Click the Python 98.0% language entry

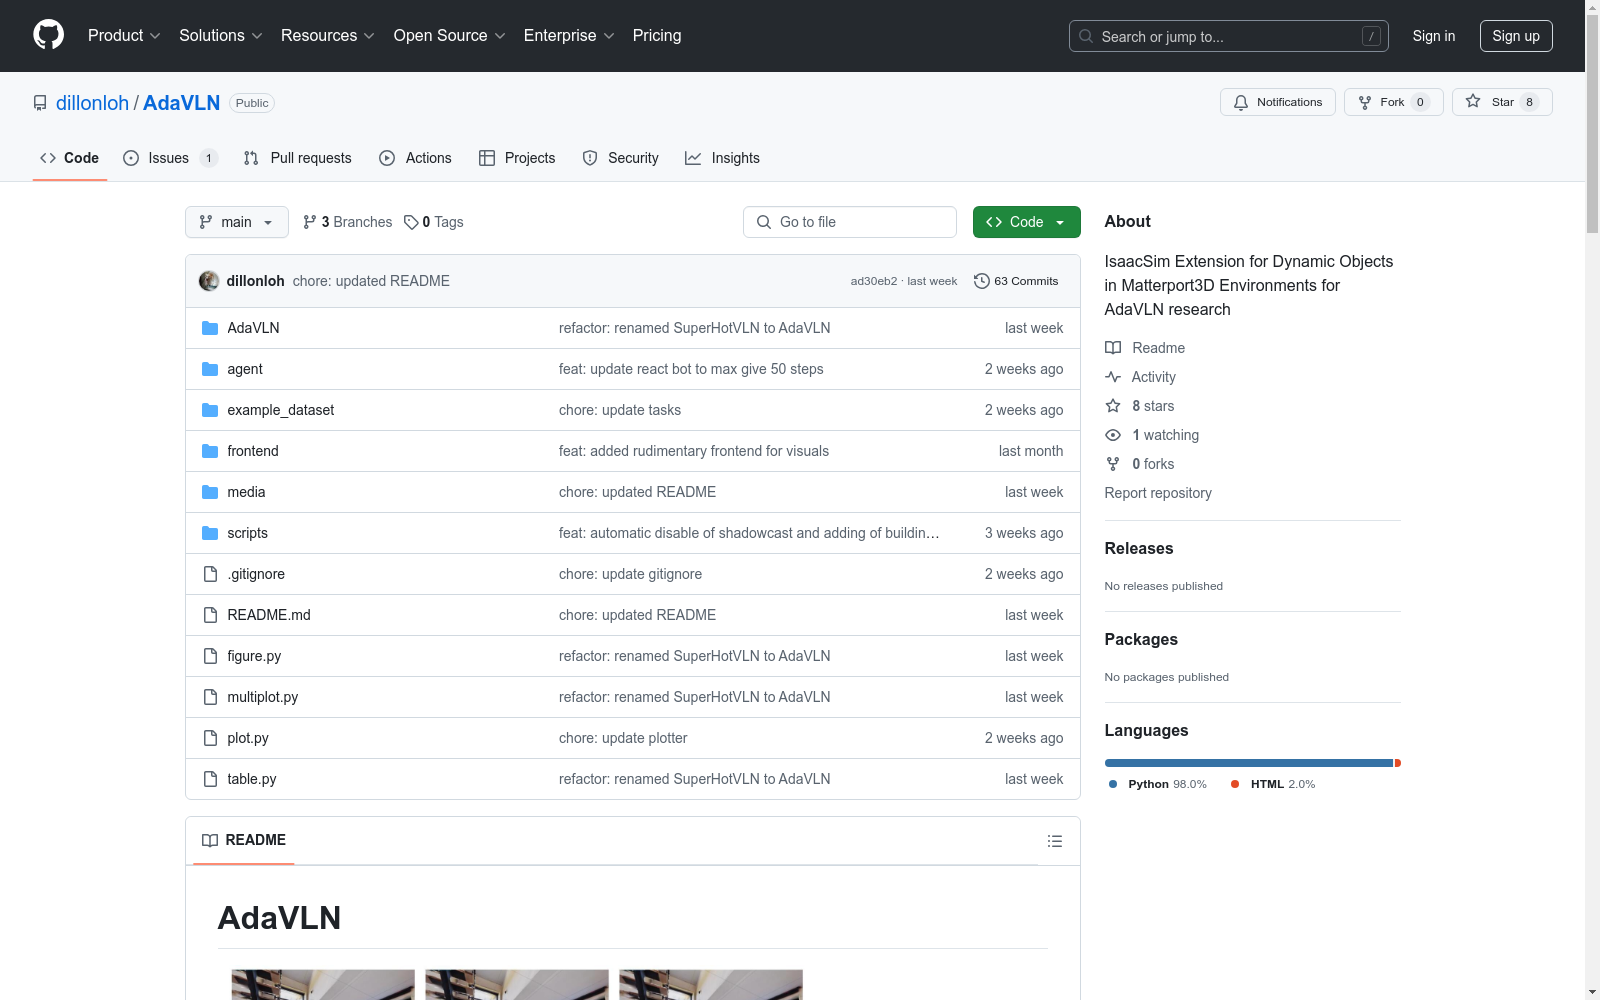click(1158, 784)
